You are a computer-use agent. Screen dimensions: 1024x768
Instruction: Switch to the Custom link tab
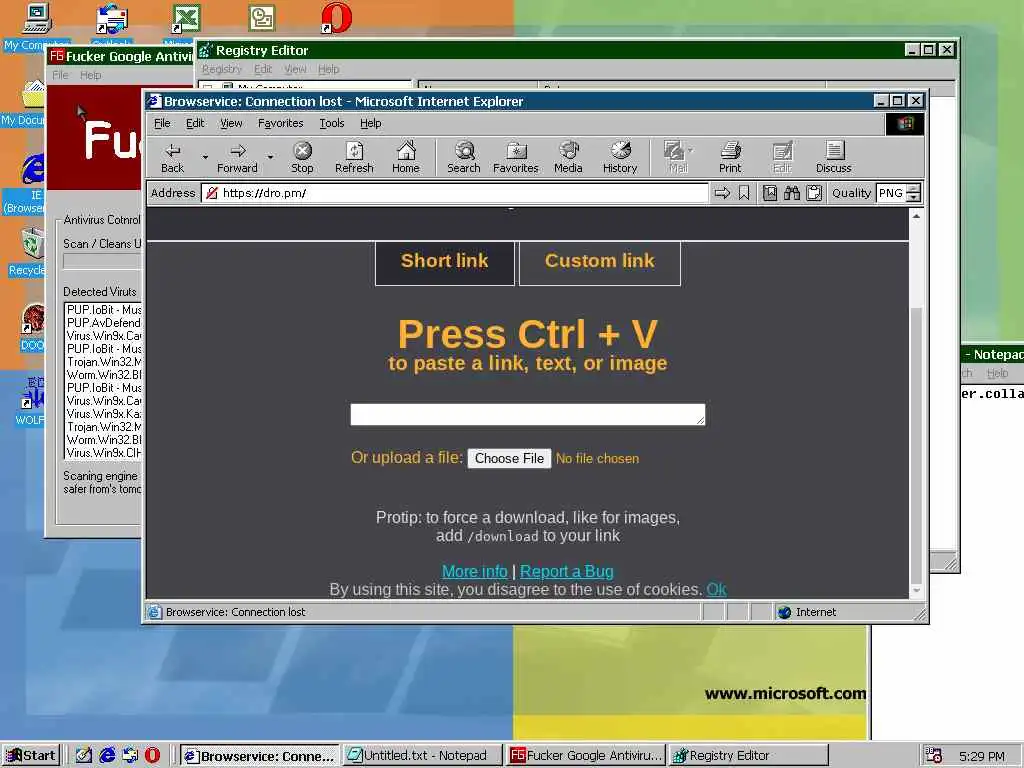point(600,263)
